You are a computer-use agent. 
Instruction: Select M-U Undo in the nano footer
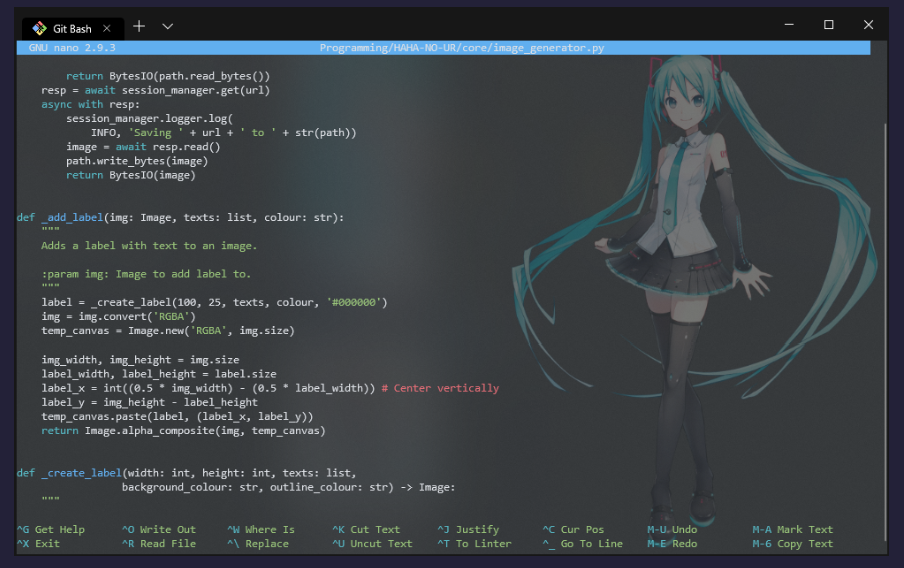[x=672, y=530]
